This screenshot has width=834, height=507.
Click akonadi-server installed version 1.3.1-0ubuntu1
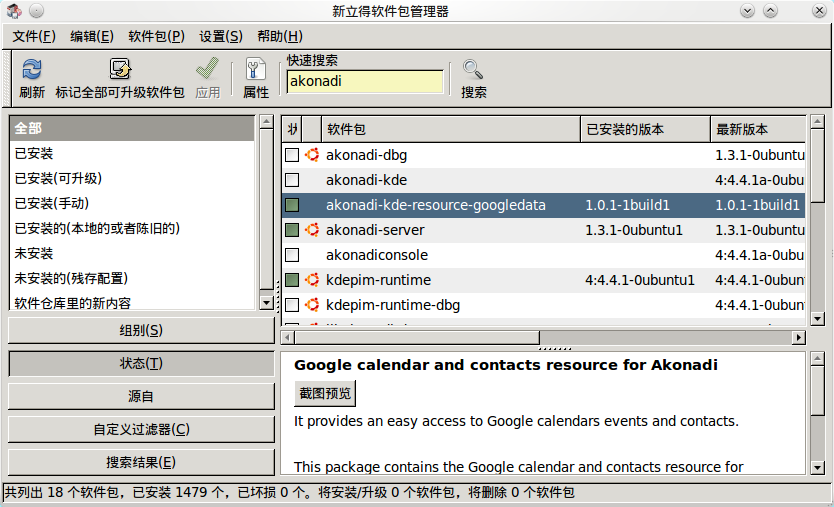(633, 230)
